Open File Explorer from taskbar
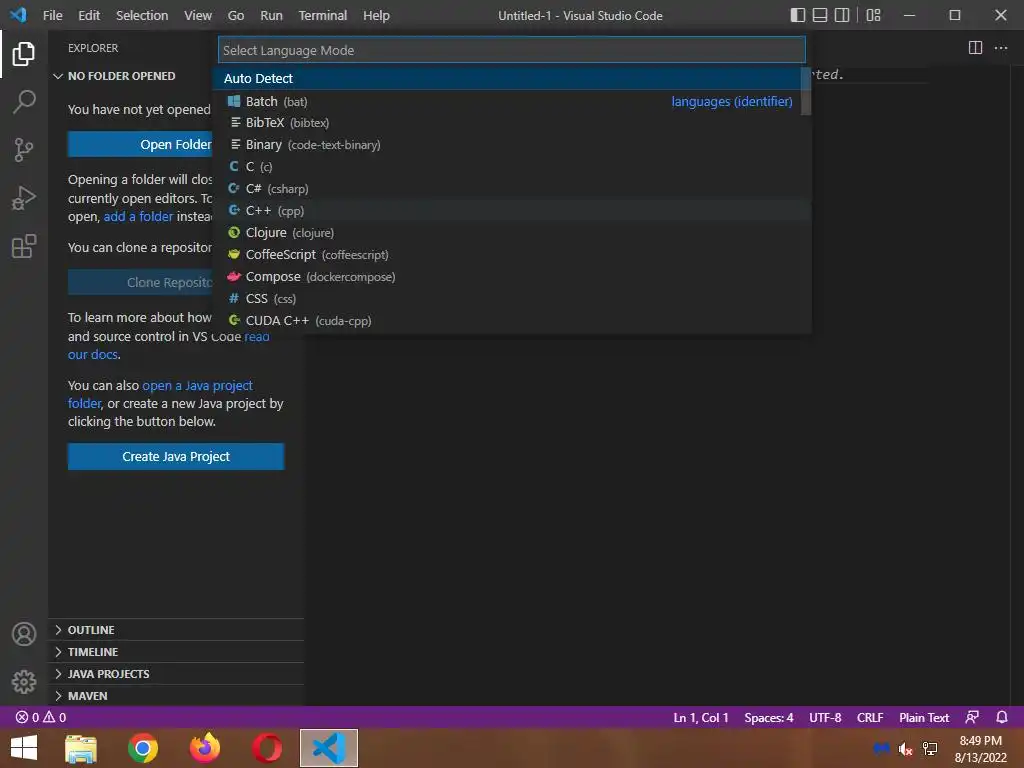 point(81,748)
